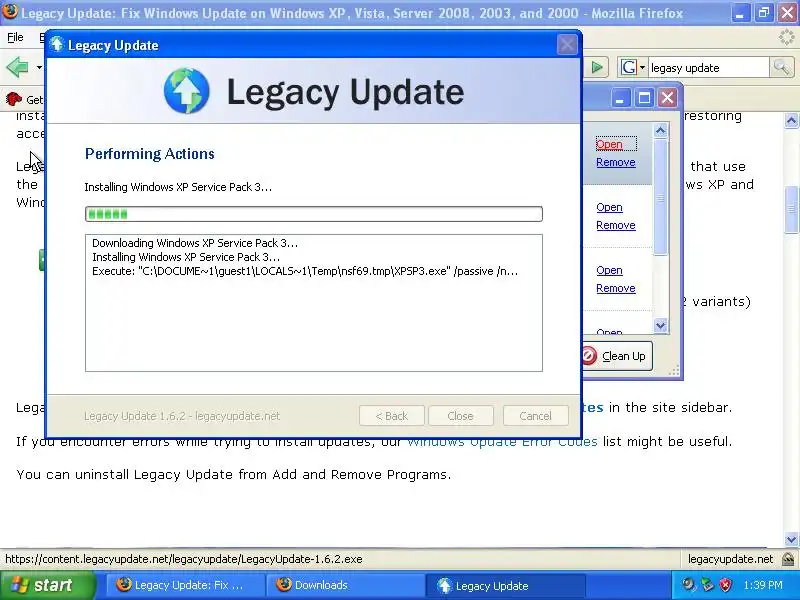Click Clean Up button in Downloads window
Image resolution: width=800 pixels, height=600 pixels.
tap(616, 356)
